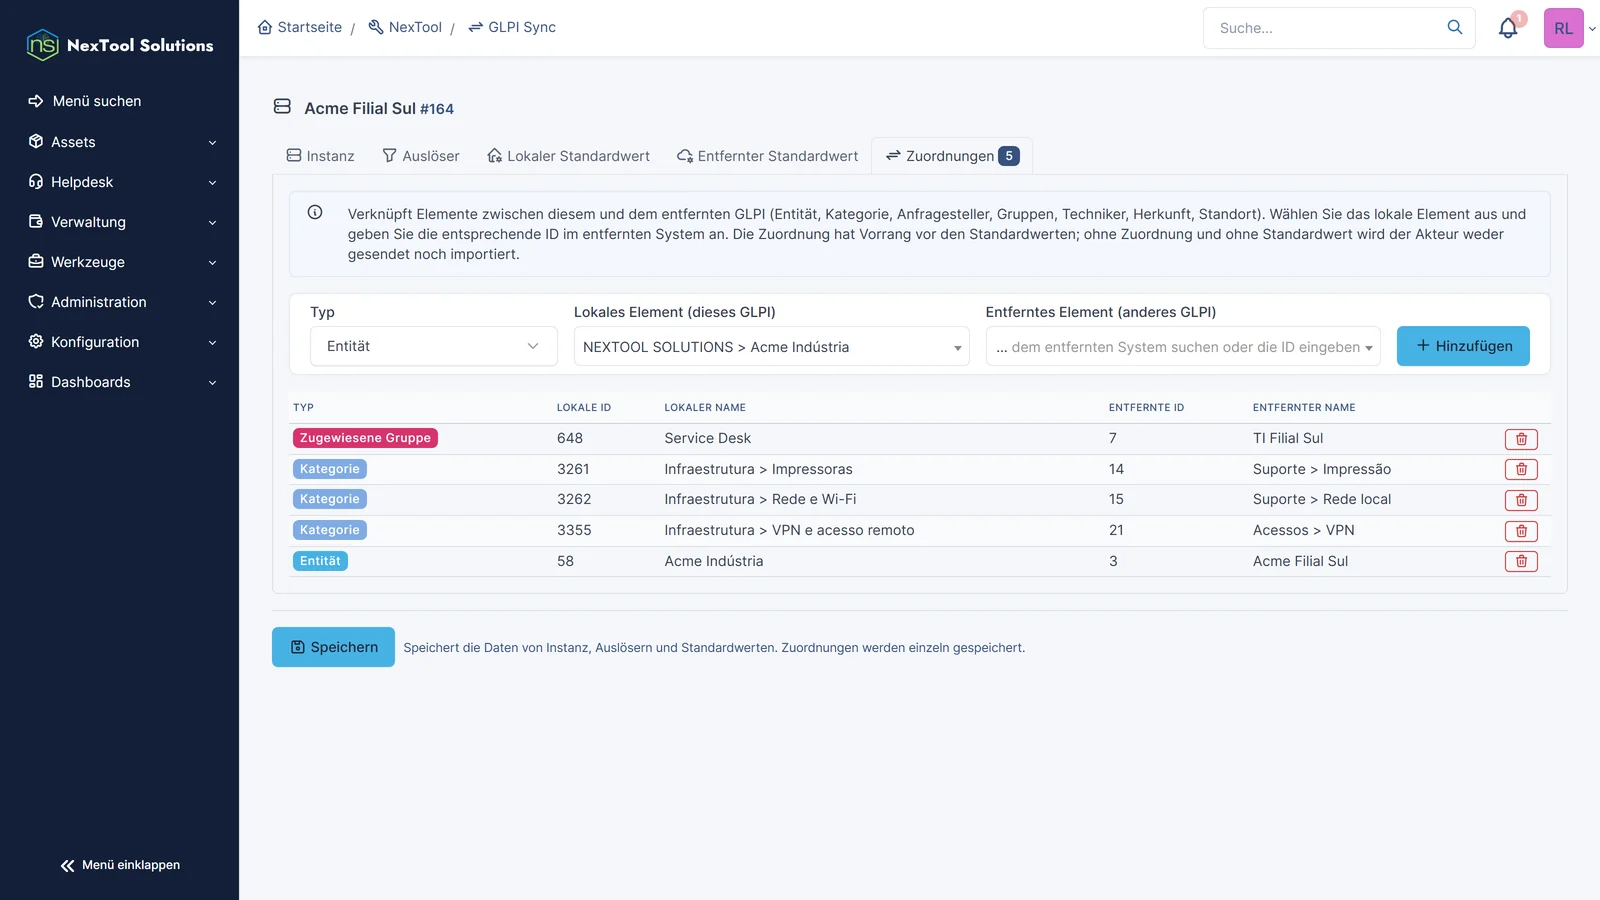Click the TI Filial Sul cell

(1288, 438)
